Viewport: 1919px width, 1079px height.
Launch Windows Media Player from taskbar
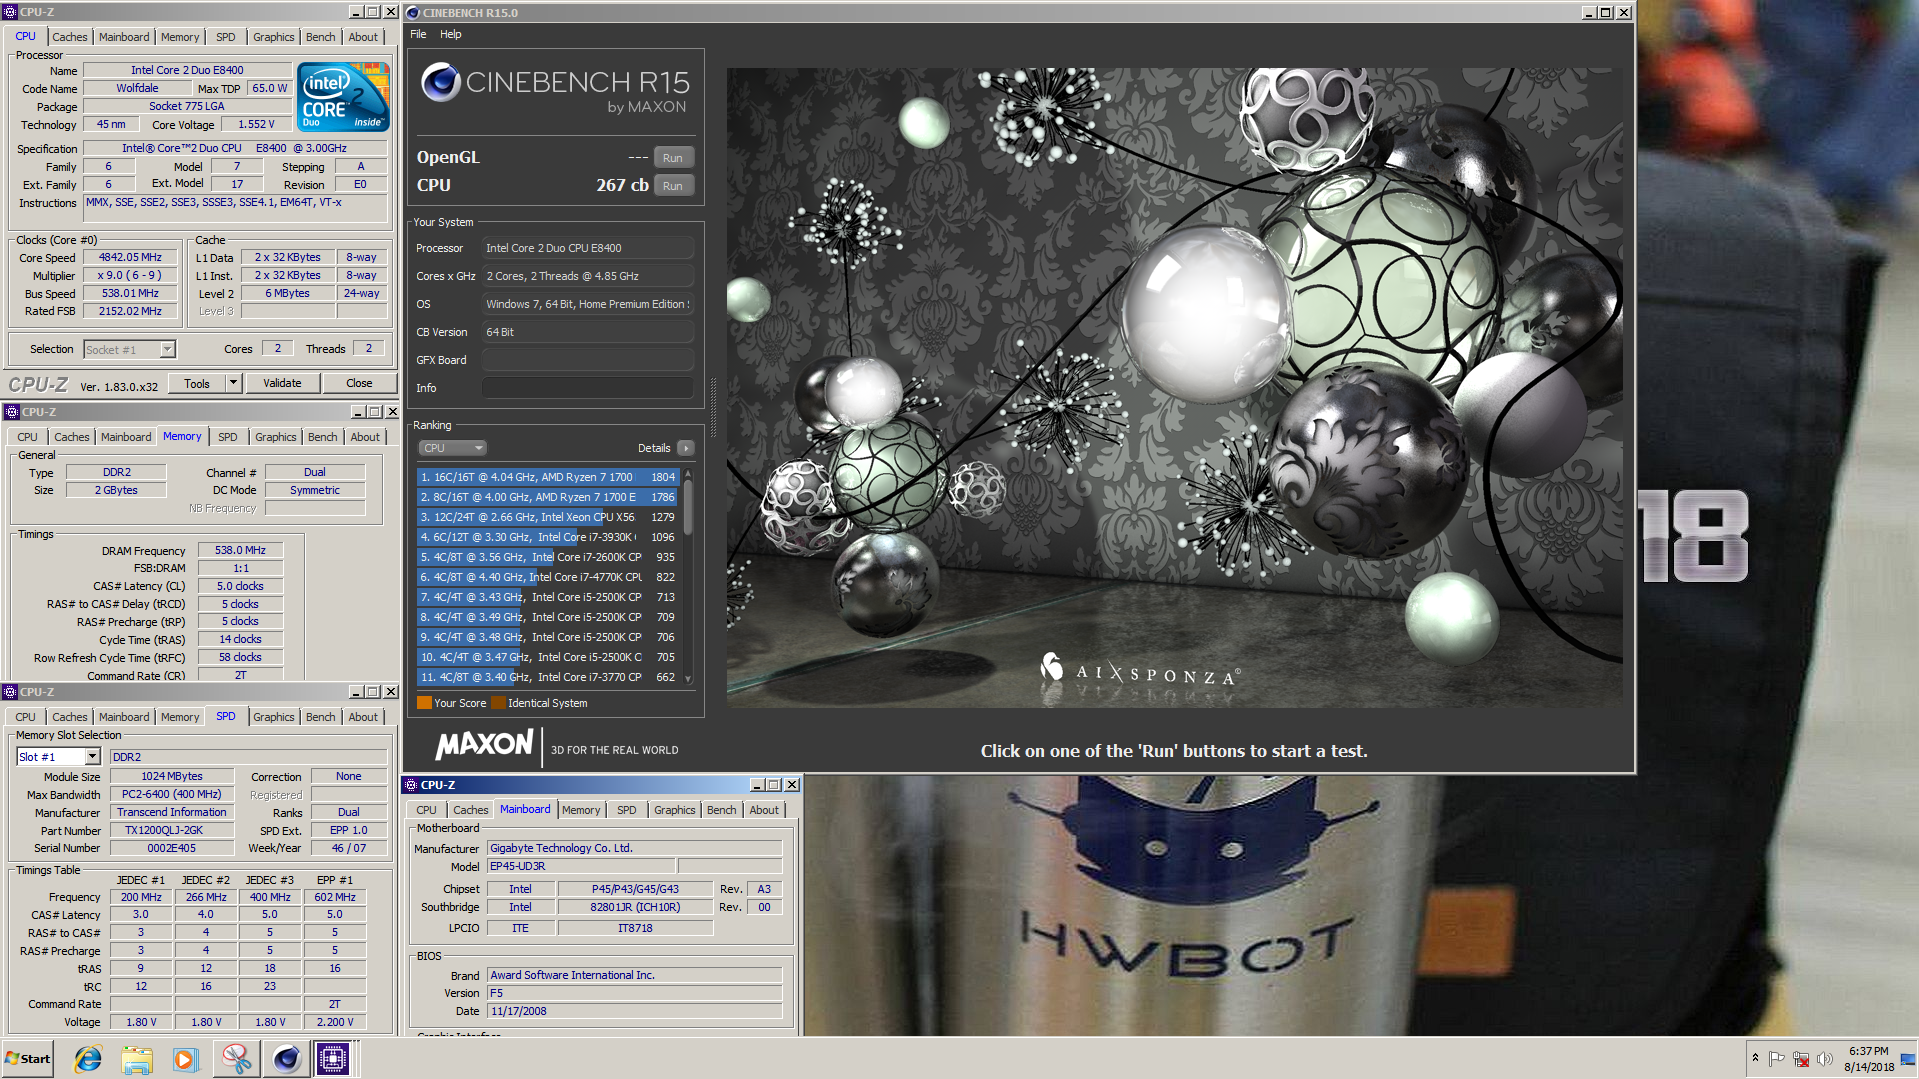coord(186,1059)
